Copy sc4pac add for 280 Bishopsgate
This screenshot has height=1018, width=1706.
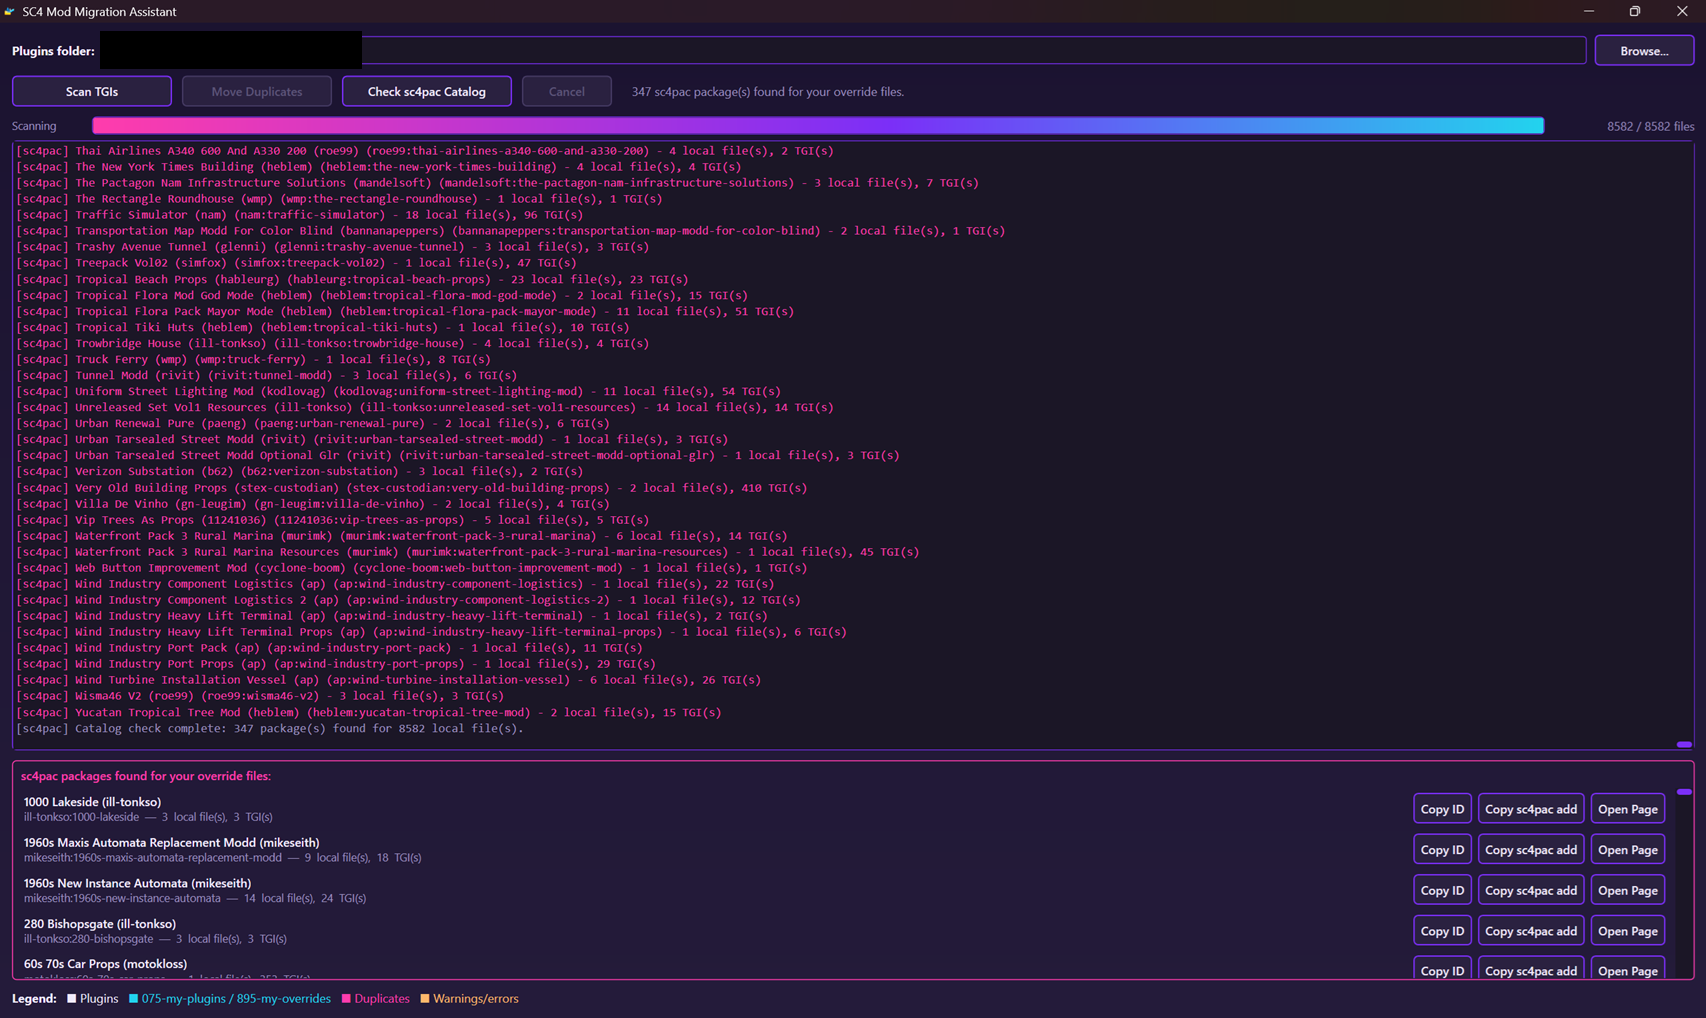pos(1531,931)
